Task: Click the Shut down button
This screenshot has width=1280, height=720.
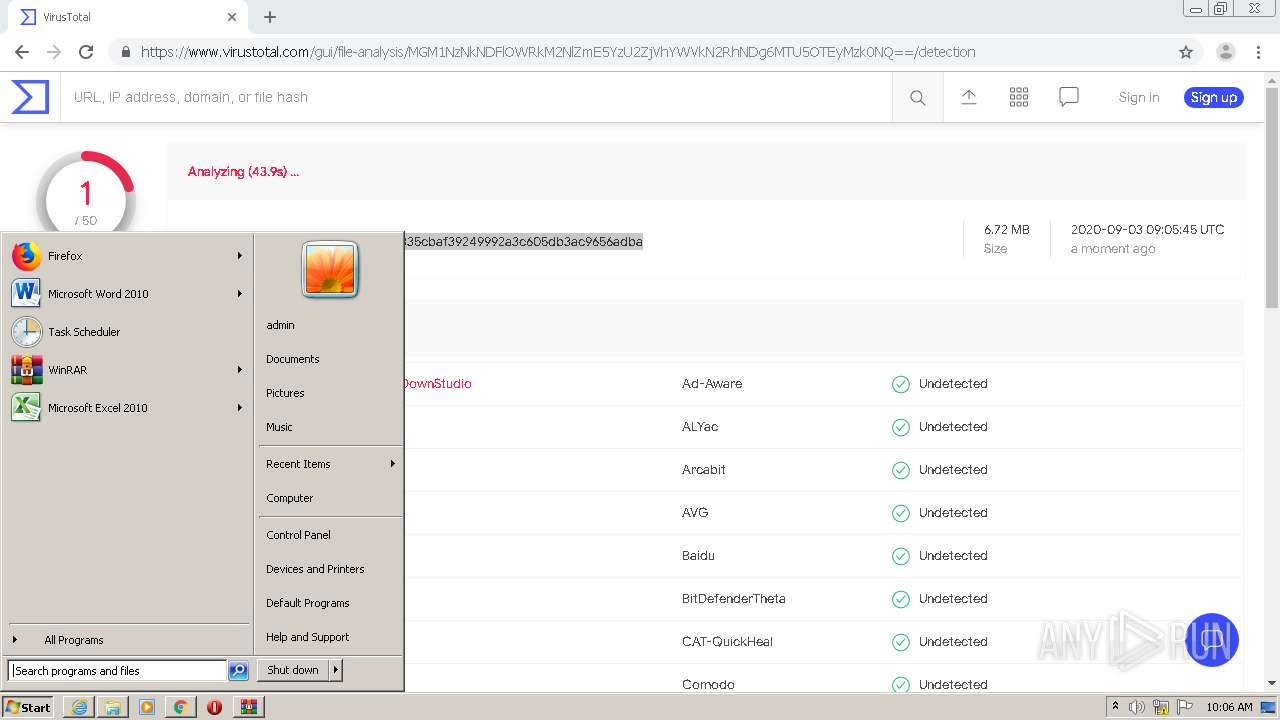Action: point(293,670)
